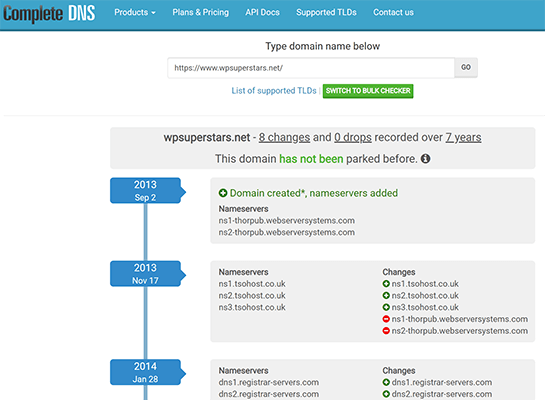Screen dimensions: 545x400
Task: Click red minus icon beside ns2-thorpub.webserversystems.com
Action: [386, 331]
